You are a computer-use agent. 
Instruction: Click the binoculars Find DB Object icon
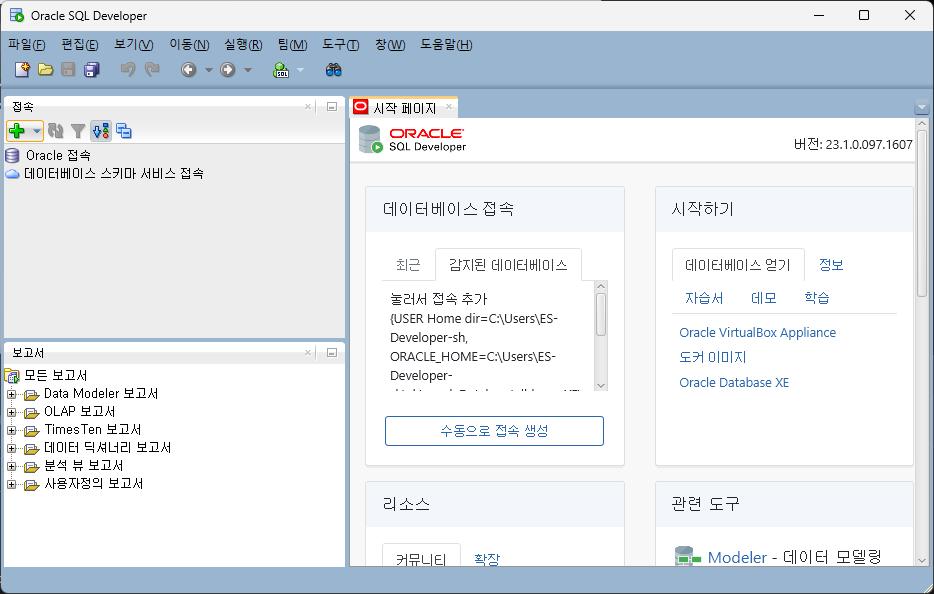334,70
